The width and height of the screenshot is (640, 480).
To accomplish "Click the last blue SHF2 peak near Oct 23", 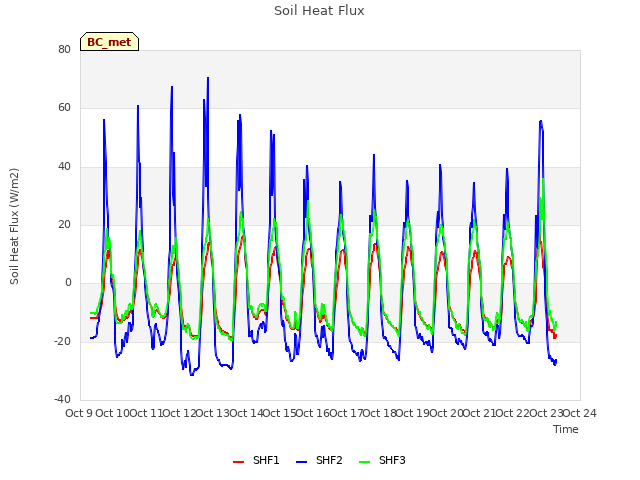I will coord(541,121).
